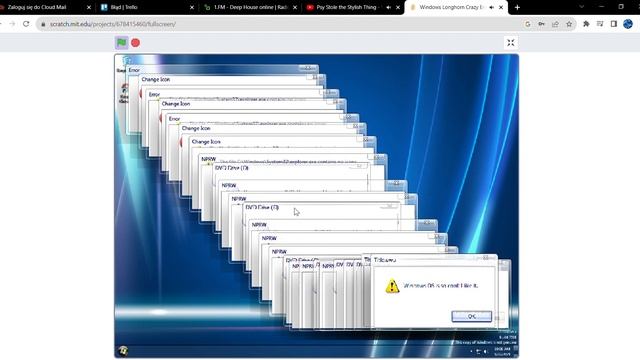Screen dimensions: 640x360
Task: Stop the project with the red stop button
Action: click(x=136, y=42)
